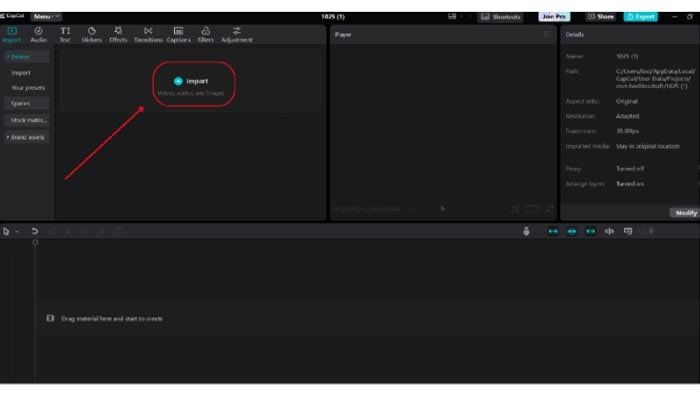Viewport: 700px width, 400px height.
Task: Open the Audio tab
Action: [x=38, y=34]
